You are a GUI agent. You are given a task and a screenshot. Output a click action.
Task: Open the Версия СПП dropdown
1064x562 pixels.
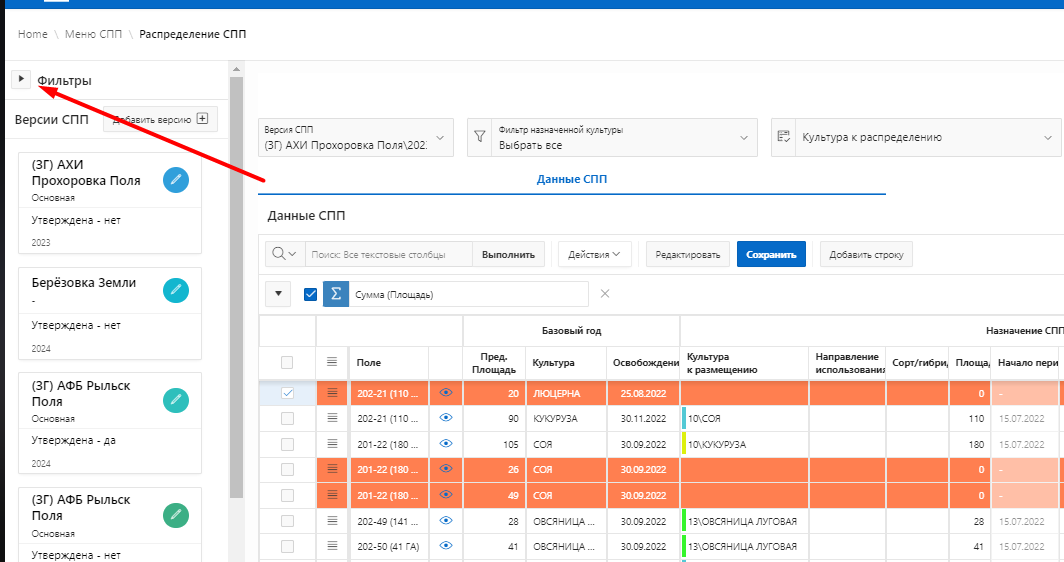(x=354, y=137)
